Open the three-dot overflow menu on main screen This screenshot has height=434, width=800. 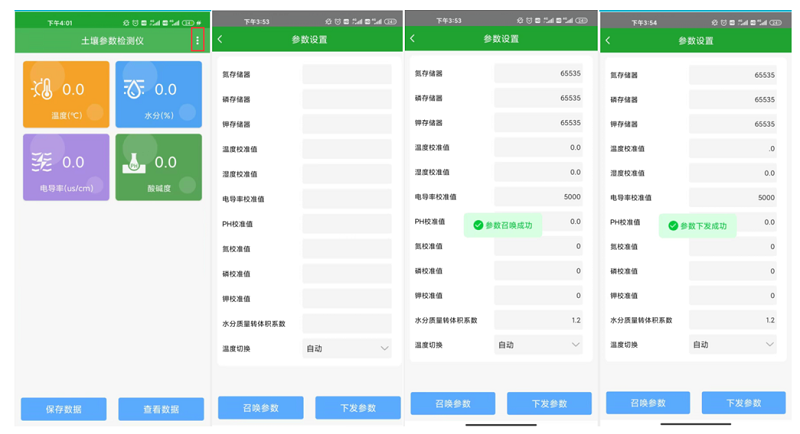pos(197,40)
